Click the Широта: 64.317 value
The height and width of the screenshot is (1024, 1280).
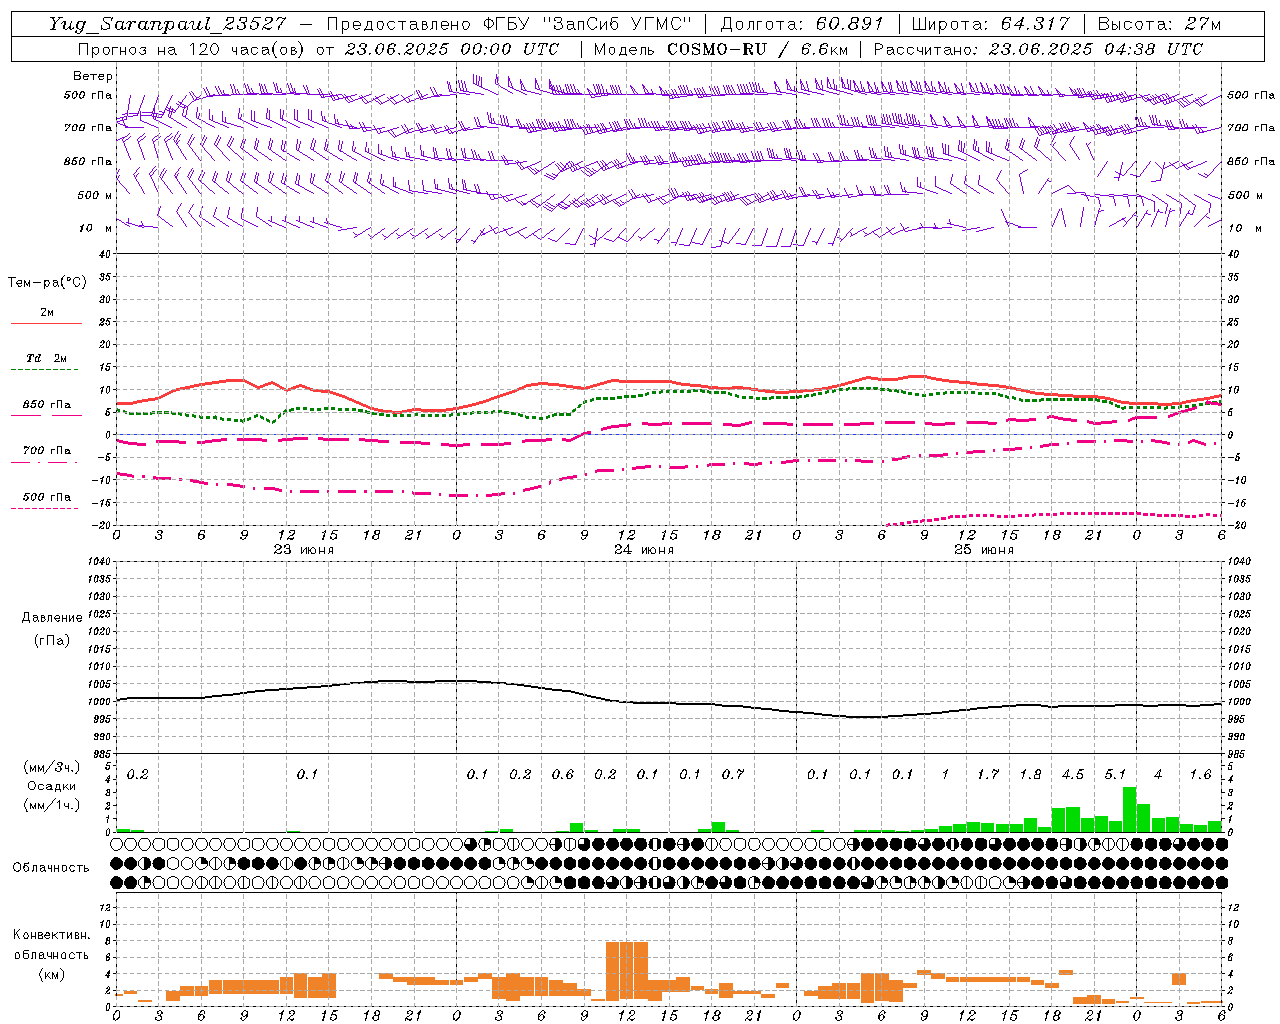[x=991, y=24]
